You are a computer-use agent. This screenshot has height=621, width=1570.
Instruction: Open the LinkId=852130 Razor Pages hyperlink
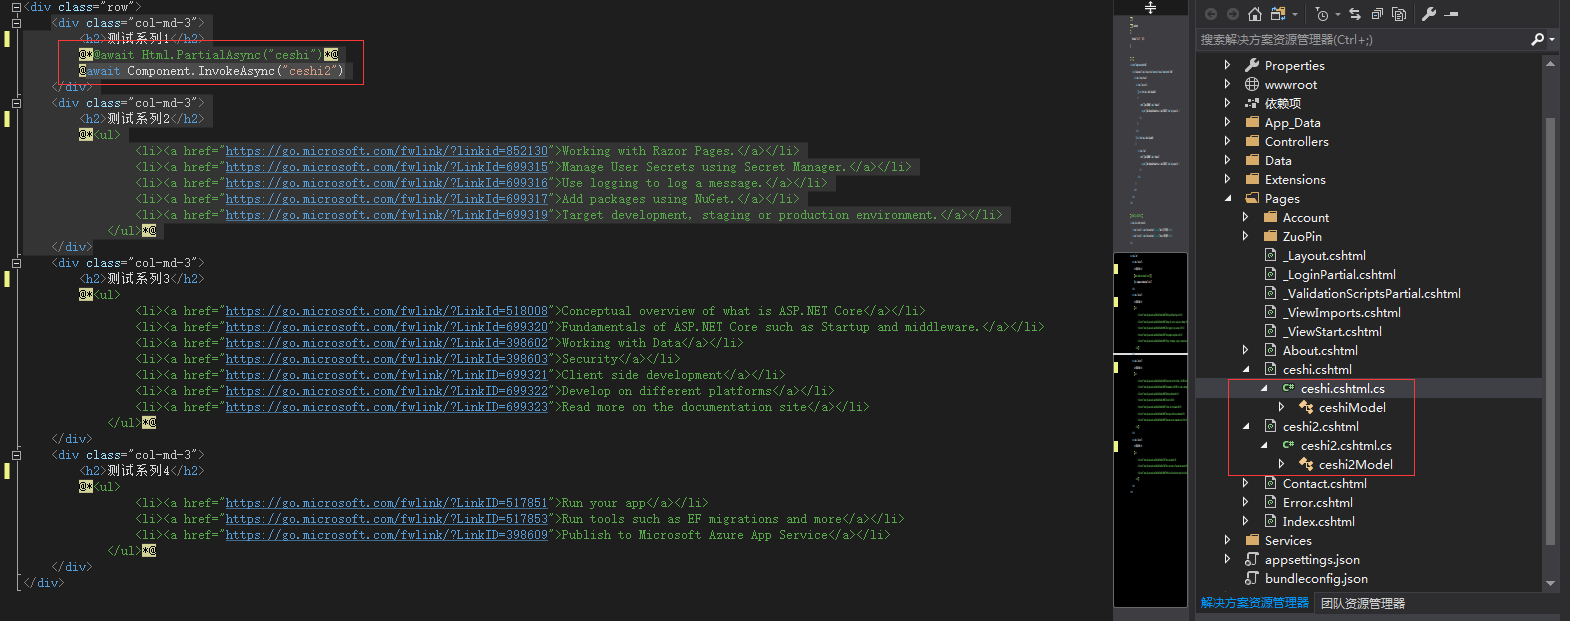386,151
